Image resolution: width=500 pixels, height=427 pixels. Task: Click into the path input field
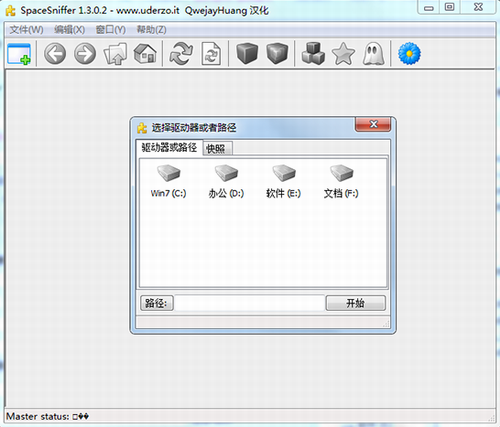pos(249,303)
